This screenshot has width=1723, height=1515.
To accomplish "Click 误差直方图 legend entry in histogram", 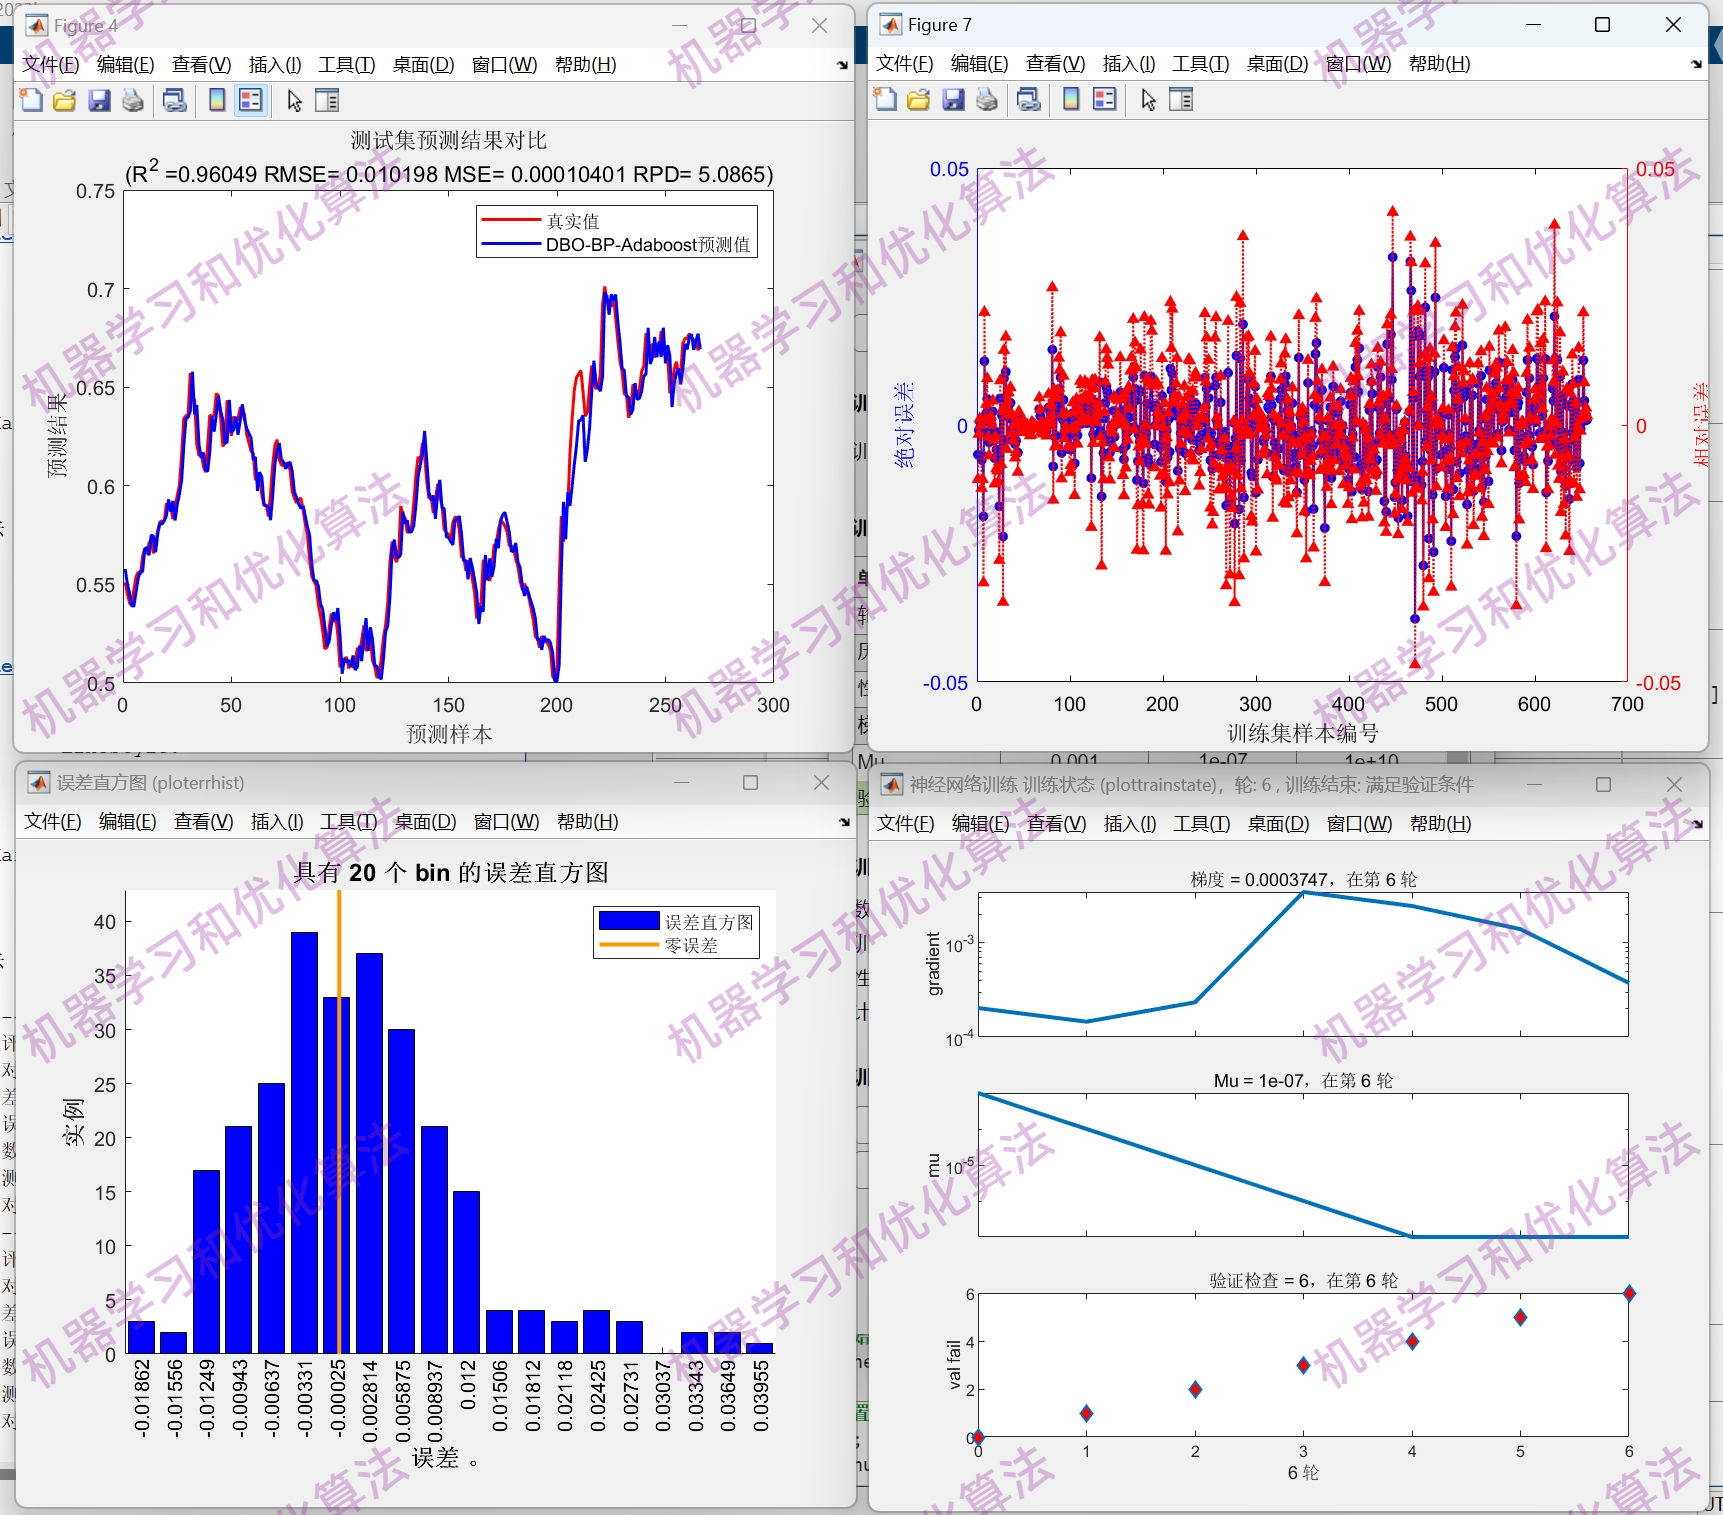I will [709, 922].
